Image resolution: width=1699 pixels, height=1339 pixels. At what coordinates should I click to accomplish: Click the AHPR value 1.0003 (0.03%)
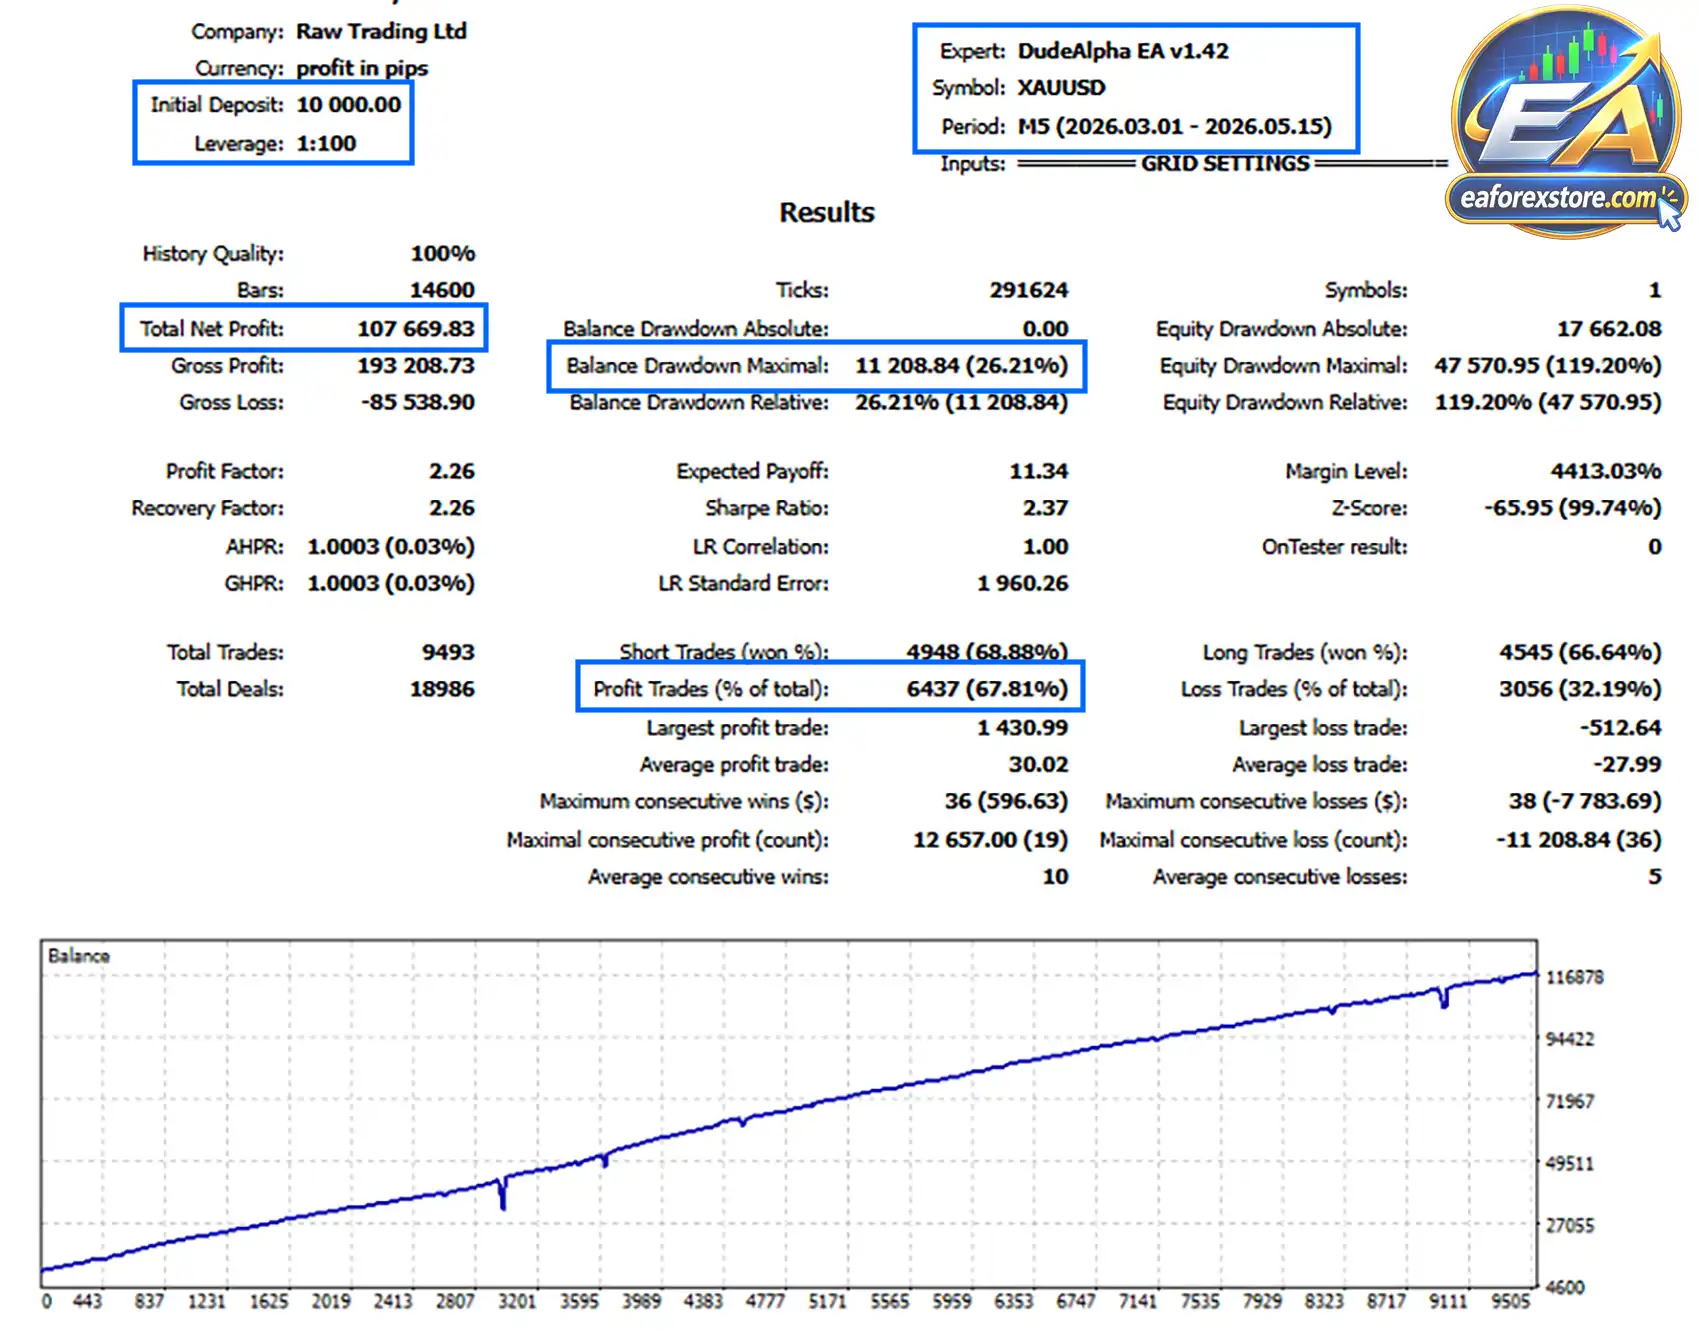(391, 546)
